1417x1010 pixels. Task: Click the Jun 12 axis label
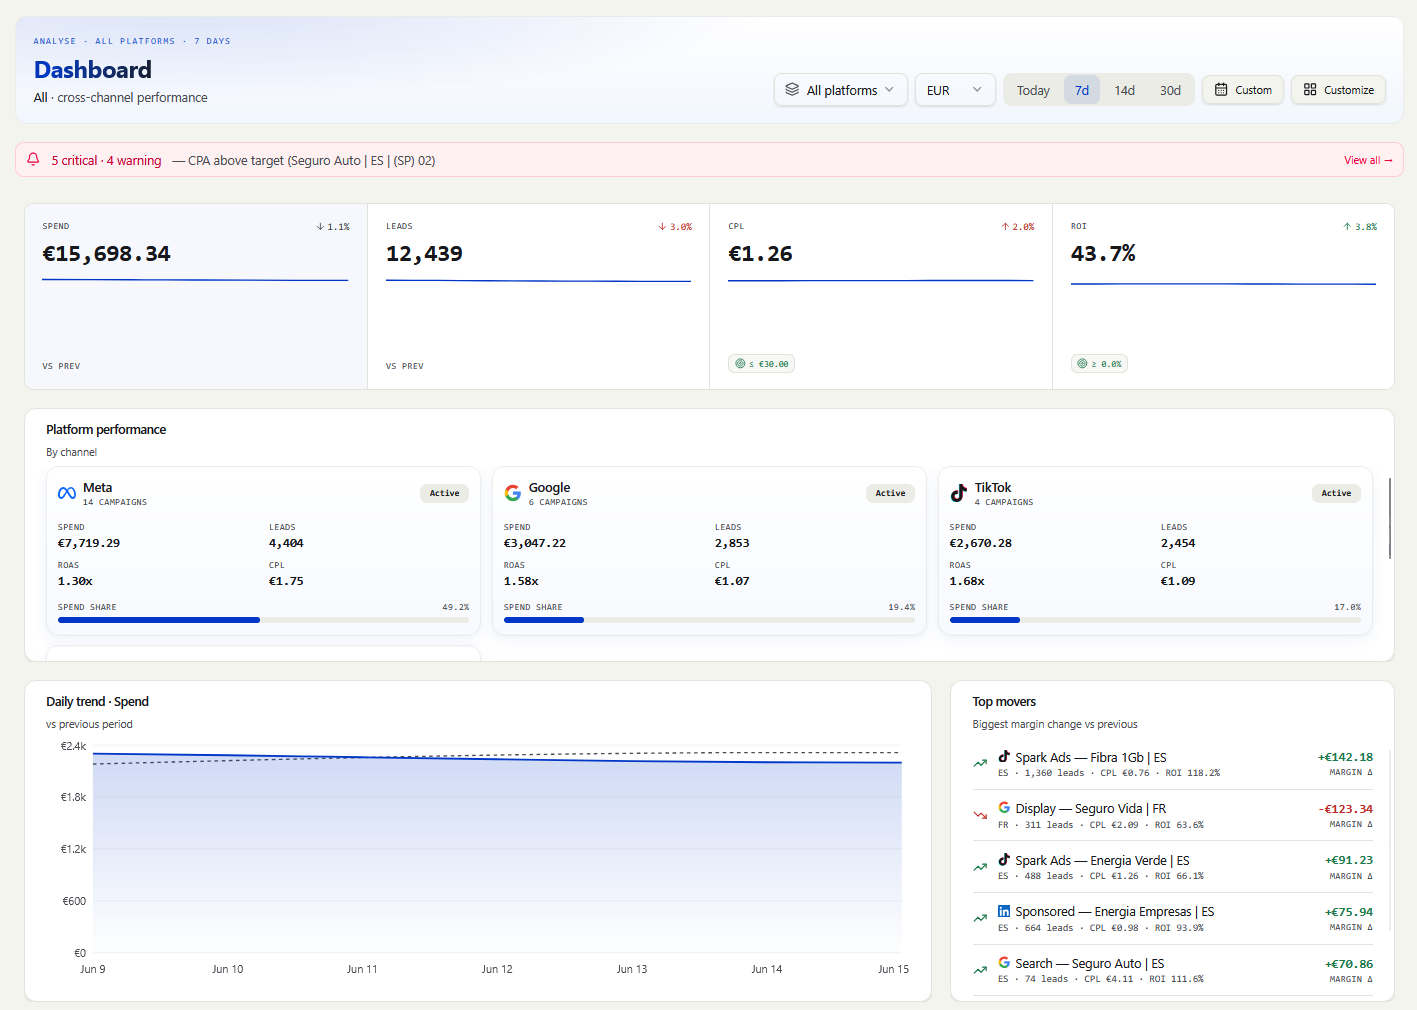pyautogui.click(x=497, y=969)
